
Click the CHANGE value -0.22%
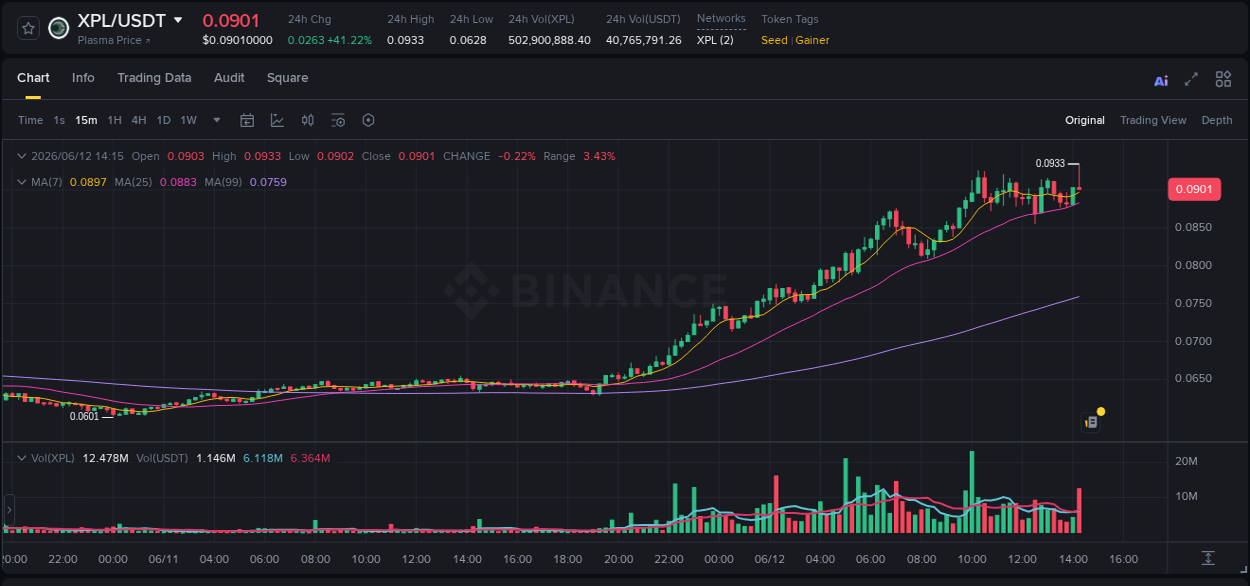tap(517, 156)
